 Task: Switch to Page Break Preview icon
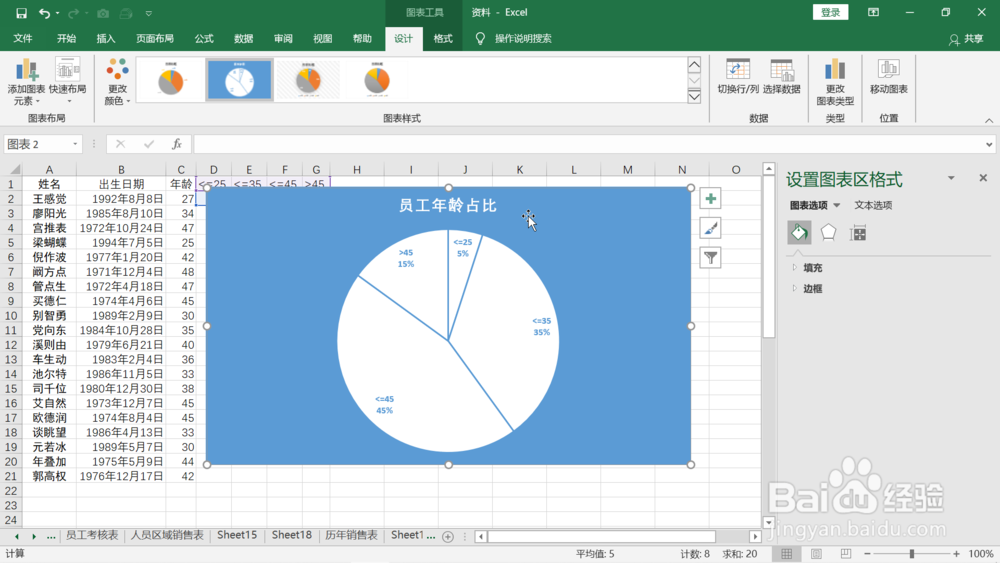[x=846, y=553]
